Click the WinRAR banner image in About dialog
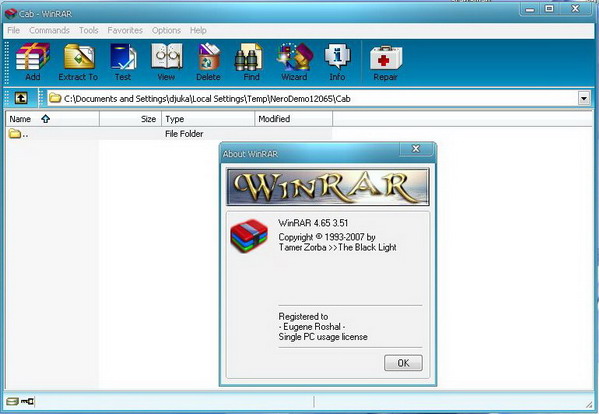This screenshot has height=414, width=599. point(328,187)
